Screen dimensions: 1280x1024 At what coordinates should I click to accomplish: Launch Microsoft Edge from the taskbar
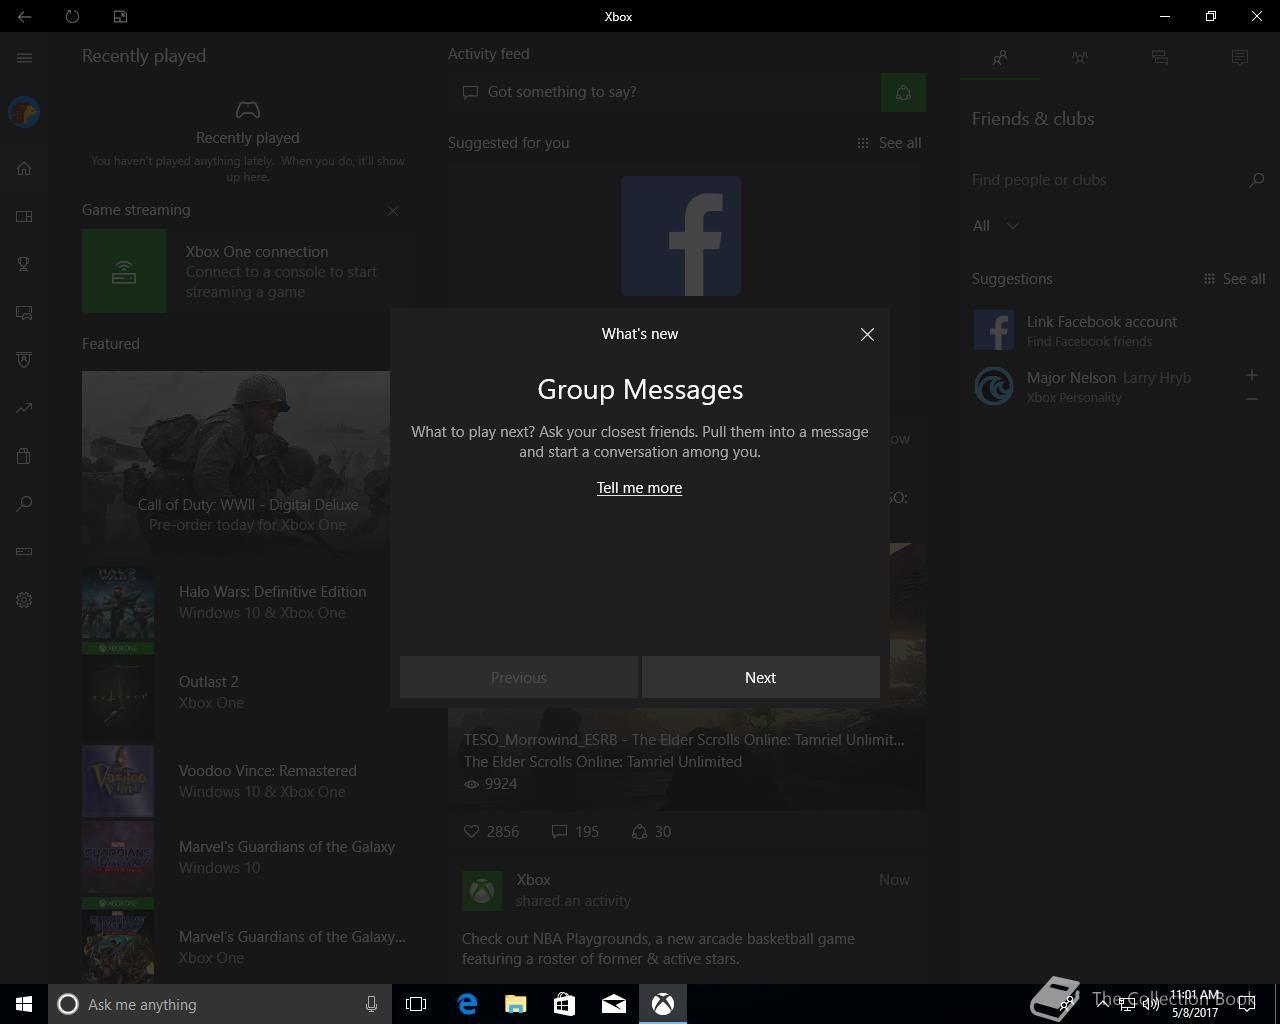coord(467,1004)
